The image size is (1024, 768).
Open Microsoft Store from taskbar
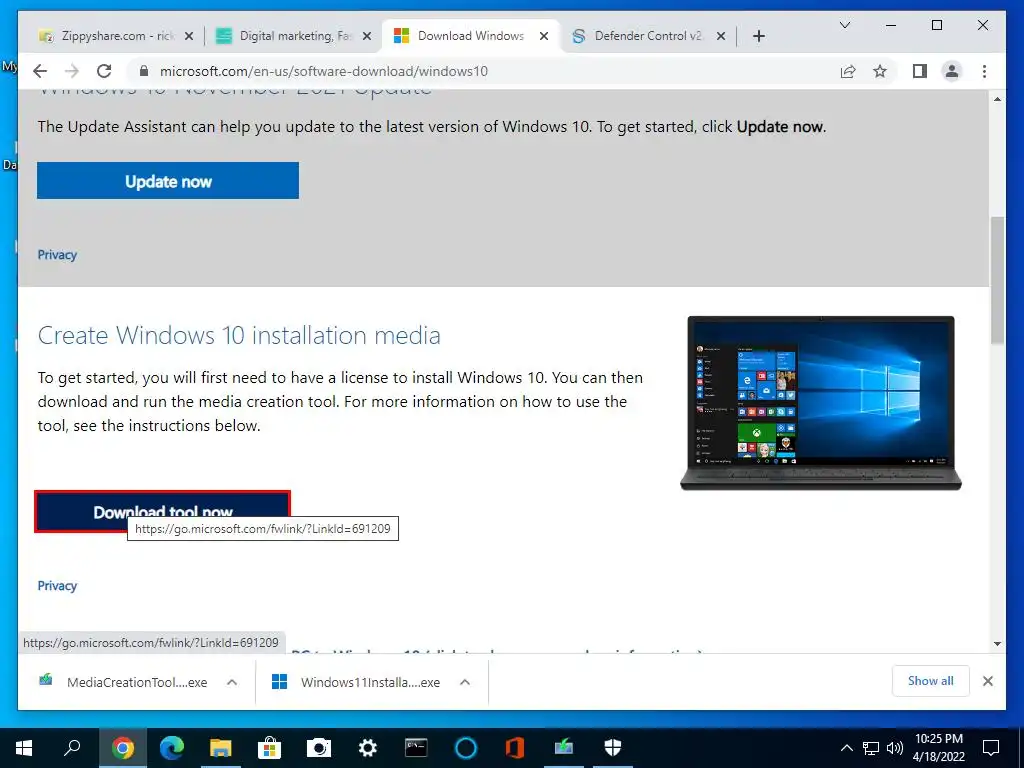click(x=269, y=748)
